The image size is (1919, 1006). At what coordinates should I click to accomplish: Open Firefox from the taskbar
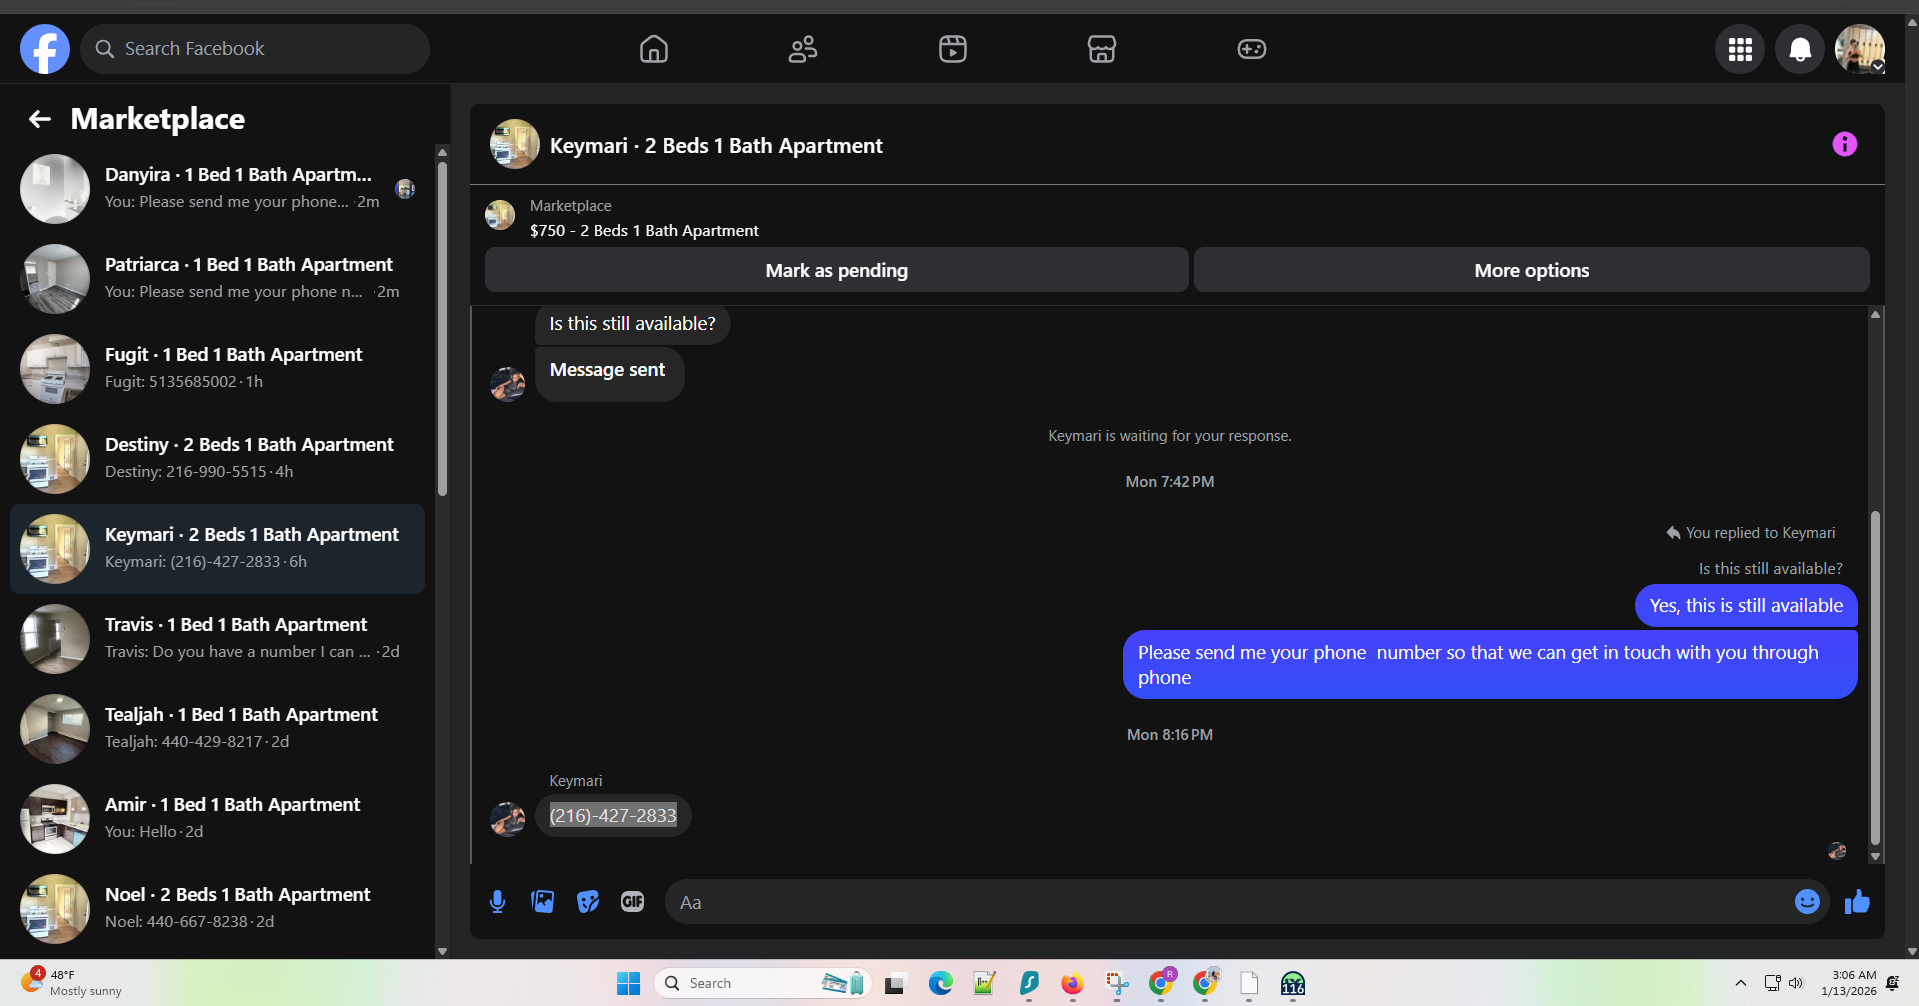click(x=1072, y=984)
